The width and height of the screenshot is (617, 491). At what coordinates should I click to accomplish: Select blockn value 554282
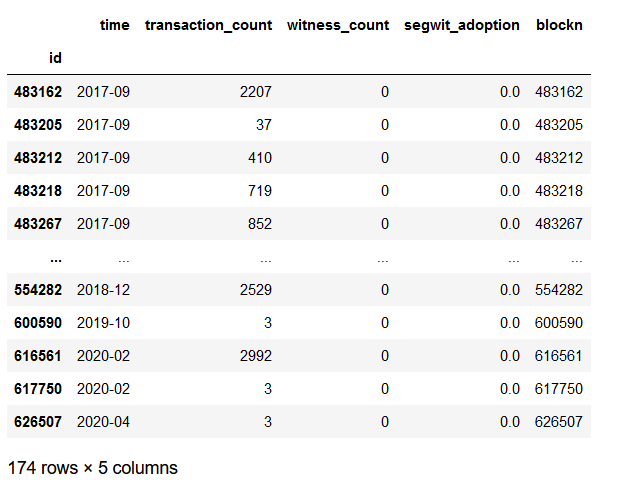tap(558, 290)
